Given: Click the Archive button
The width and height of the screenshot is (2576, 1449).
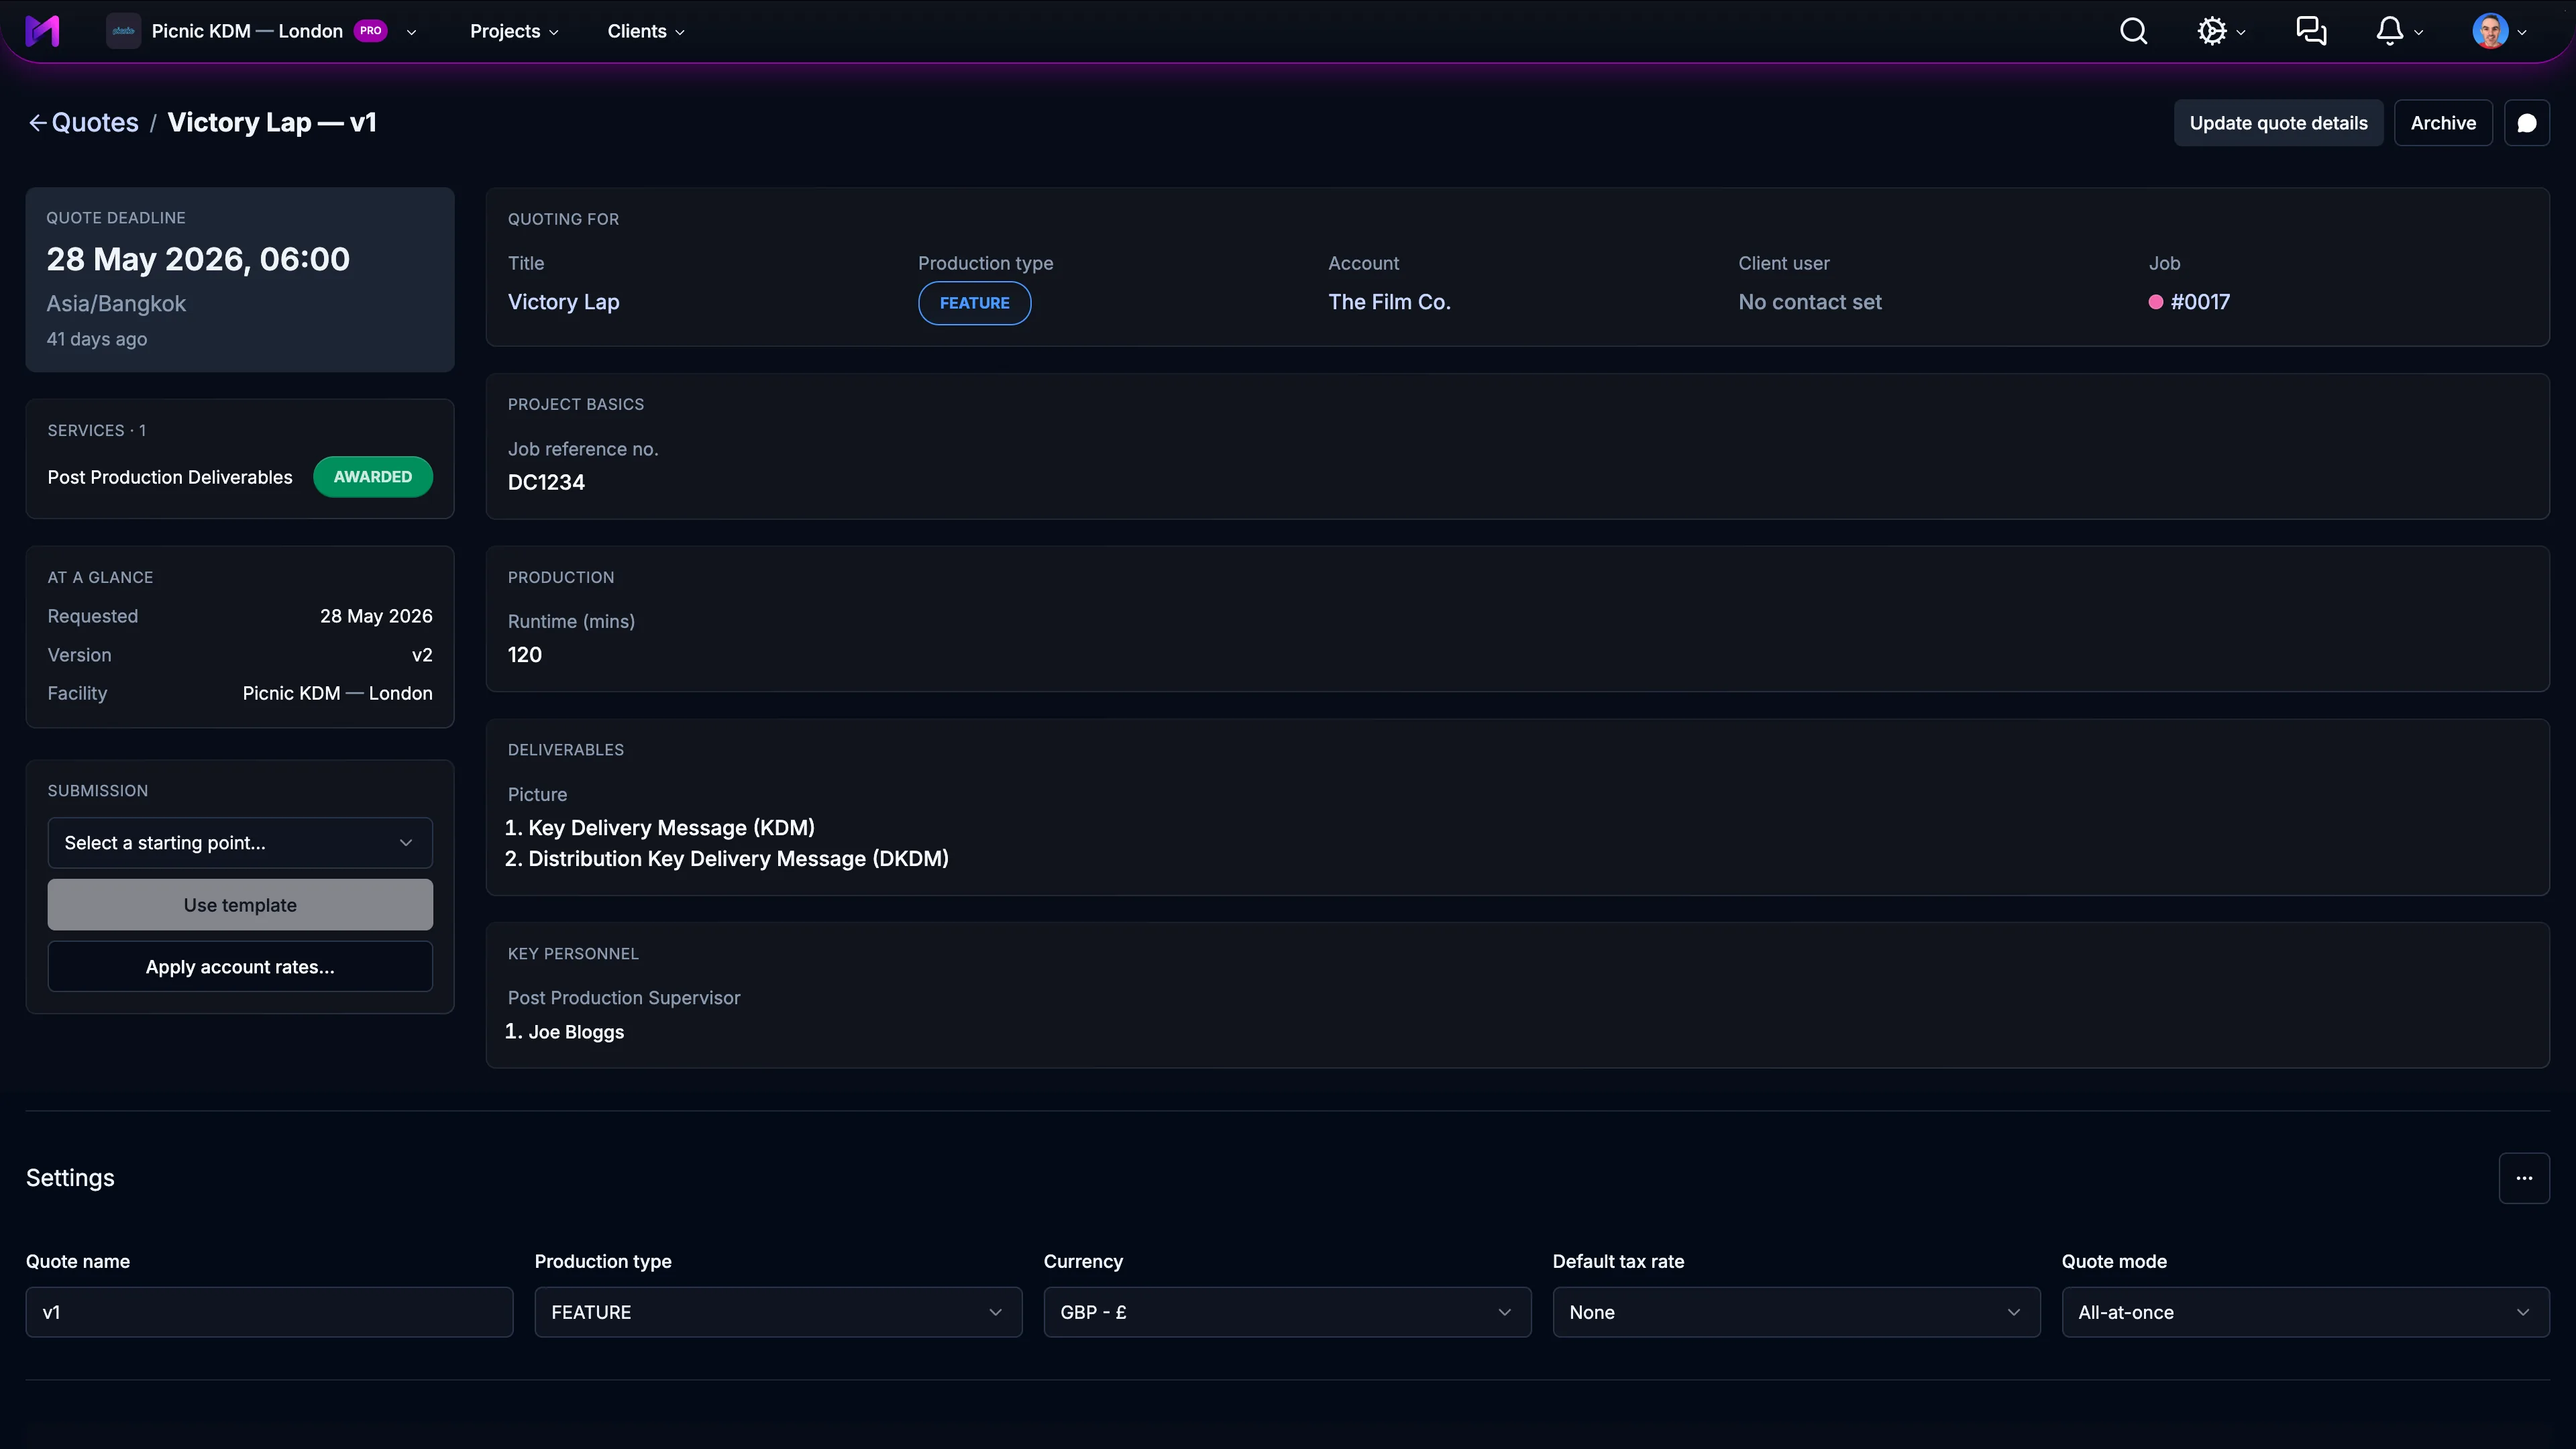Looking at the screenshot, I should pyautogui.click(x=2443, y=123).
